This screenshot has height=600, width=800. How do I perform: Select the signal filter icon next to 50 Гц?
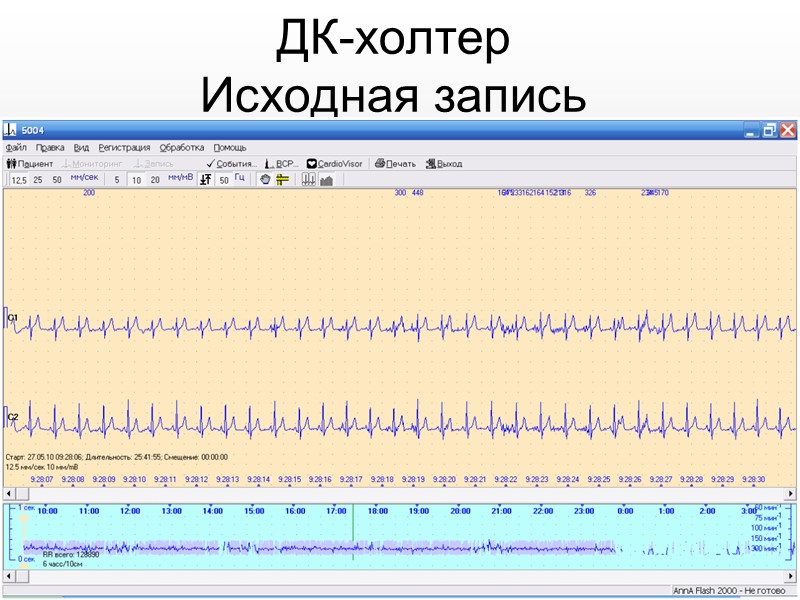click(206, 179)
